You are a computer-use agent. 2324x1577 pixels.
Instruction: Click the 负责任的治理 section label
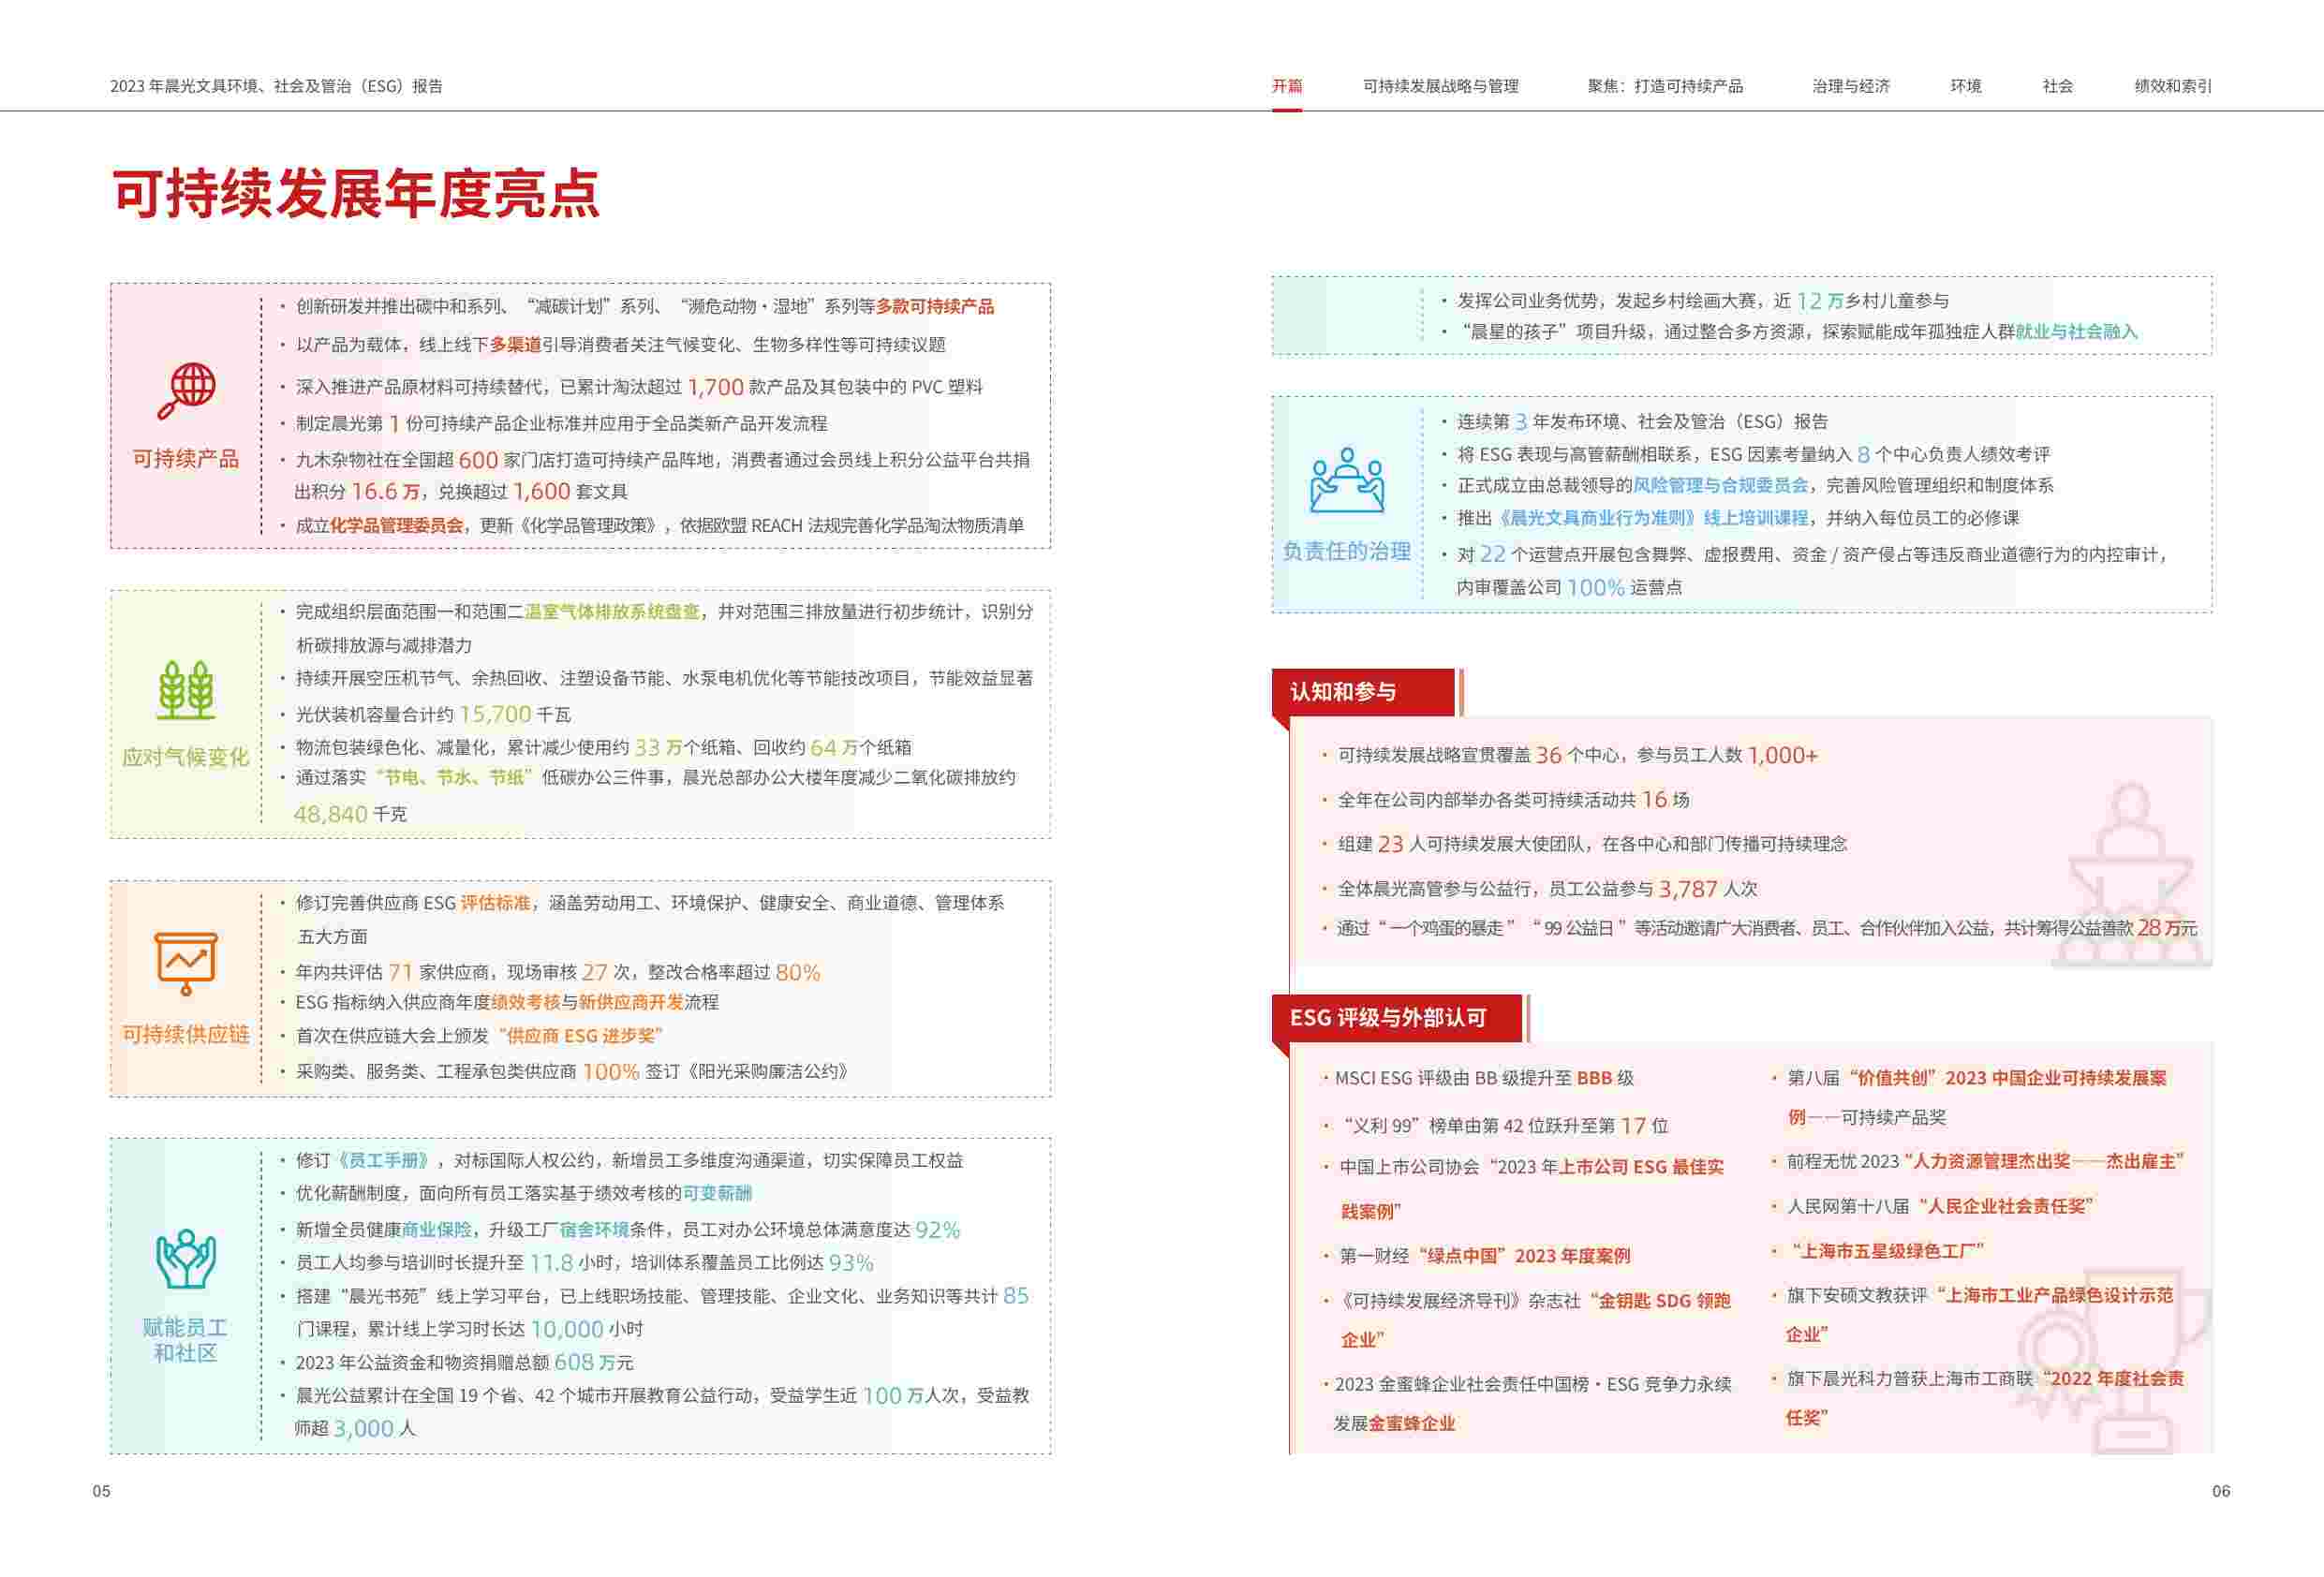pos(1346,551)
